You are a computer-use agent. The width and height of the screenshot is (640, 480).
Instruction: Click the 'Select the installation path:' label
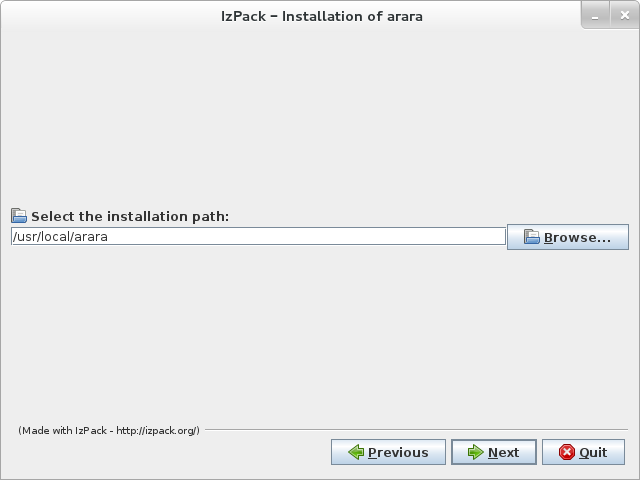coord(130,216)
